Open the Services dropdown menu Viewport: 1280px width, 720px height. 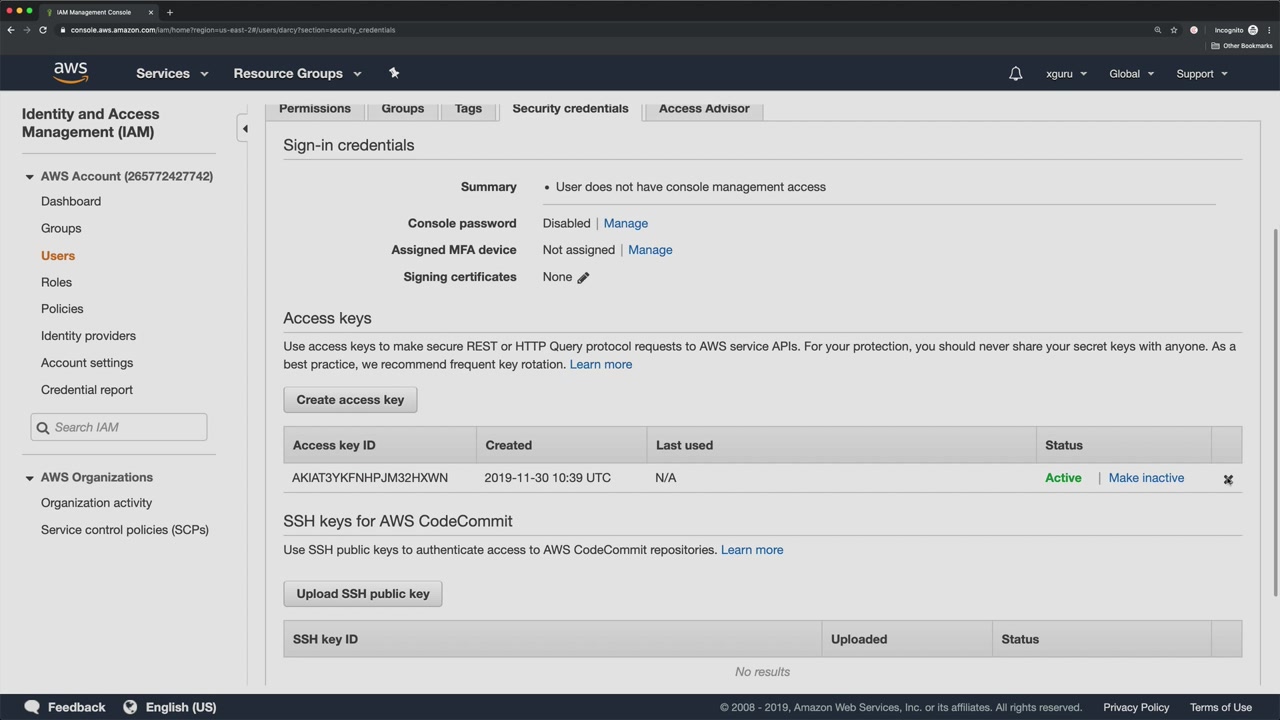click(172, 74)
